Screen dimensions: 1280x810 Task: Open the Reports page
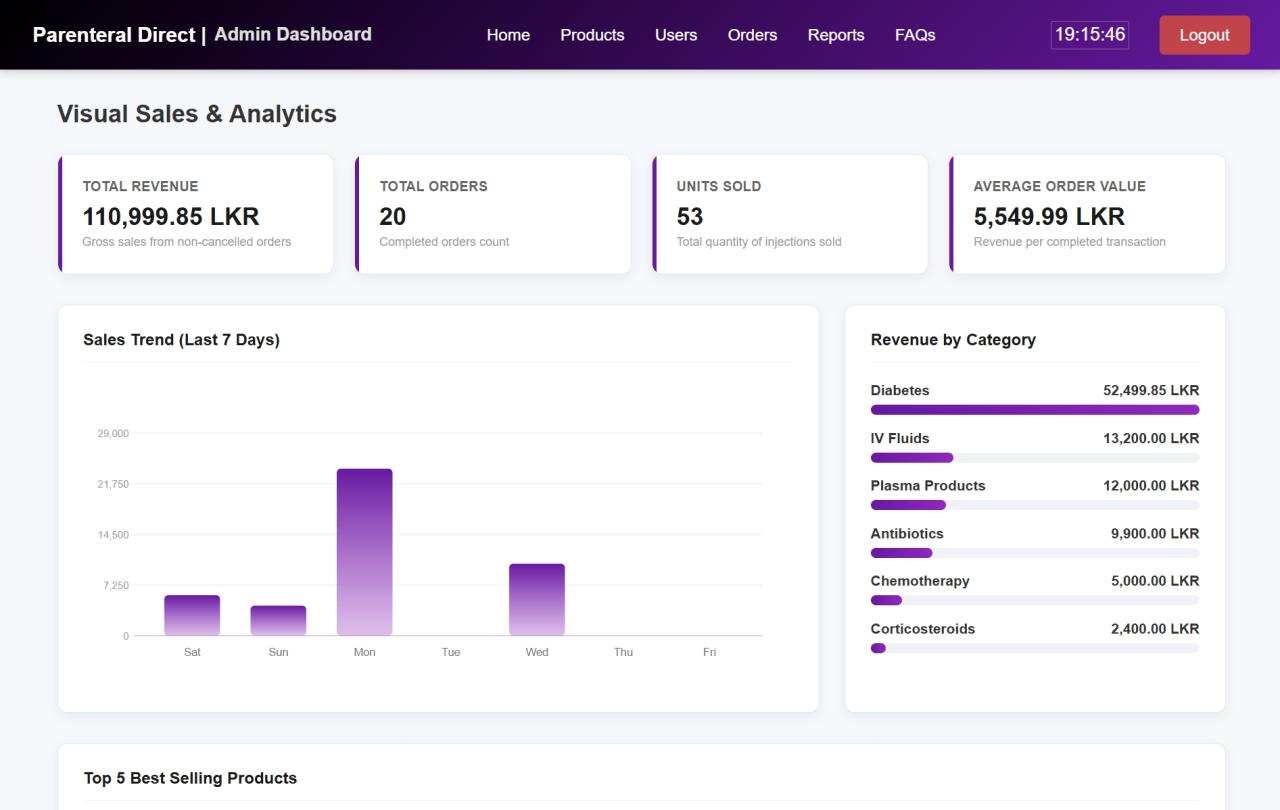(836, 35)
